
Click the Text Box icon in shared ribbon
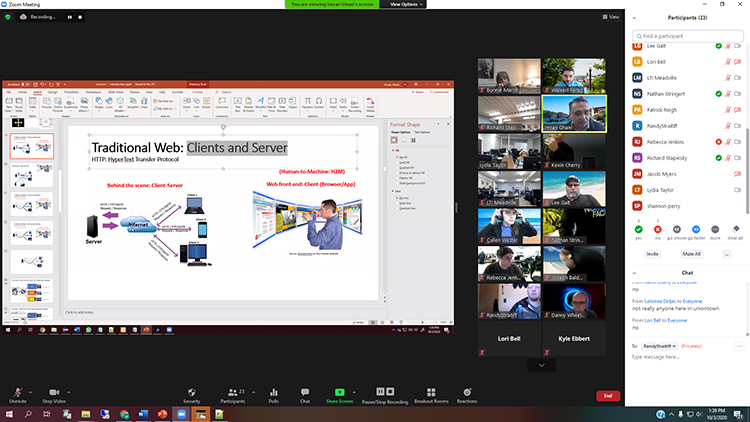click(238, 104)
